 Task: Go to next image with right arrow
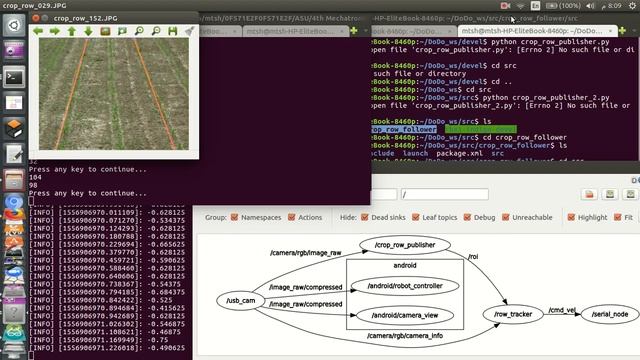click(55, 31)
